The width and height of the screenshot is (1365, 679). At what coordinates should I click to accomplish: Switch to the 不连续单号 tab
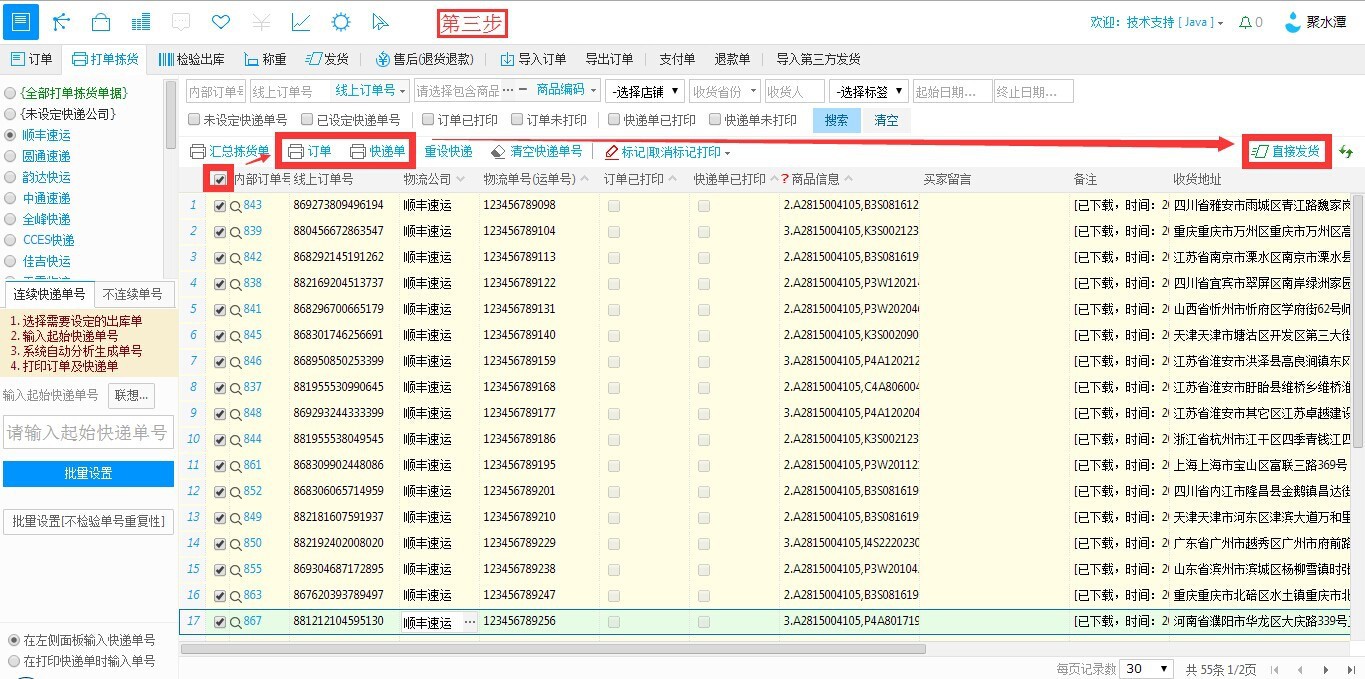click(x=133, y=294)
